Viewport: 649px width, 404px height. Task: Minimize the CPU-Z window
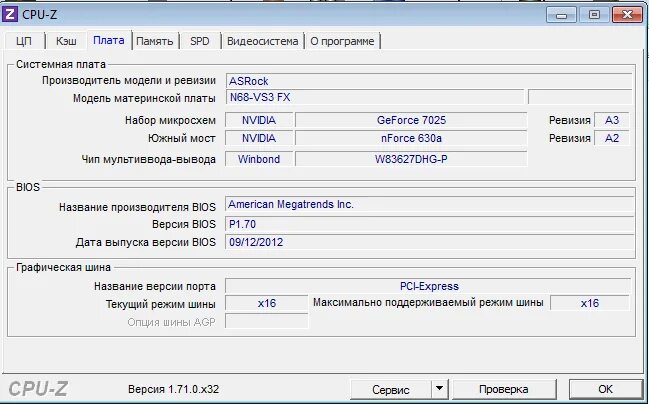(x=562, y=16)
